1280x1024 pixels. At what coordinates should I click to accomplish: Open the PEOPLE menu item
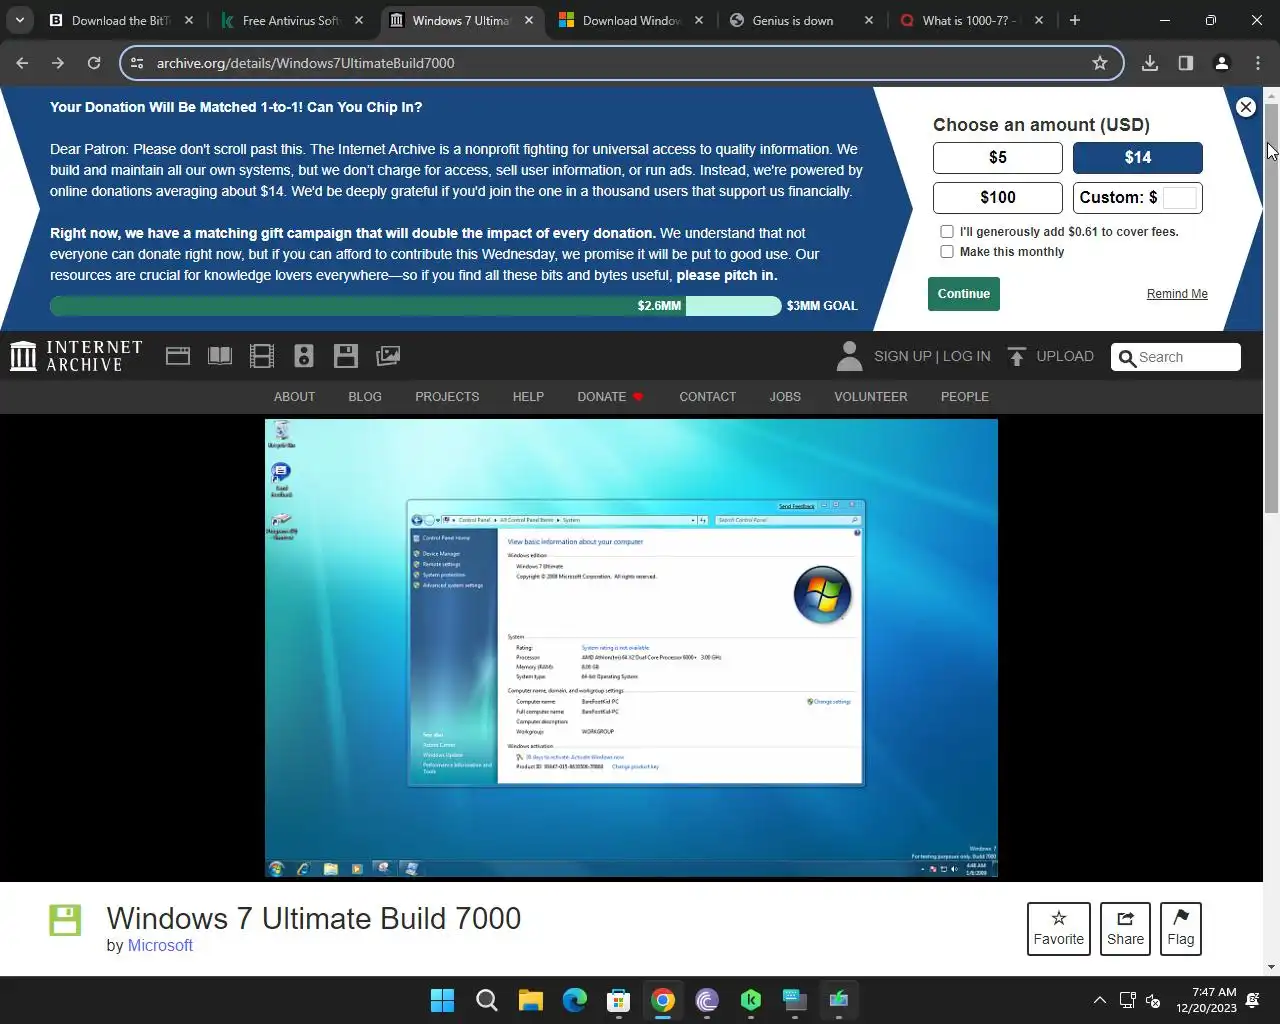(964, 397)
